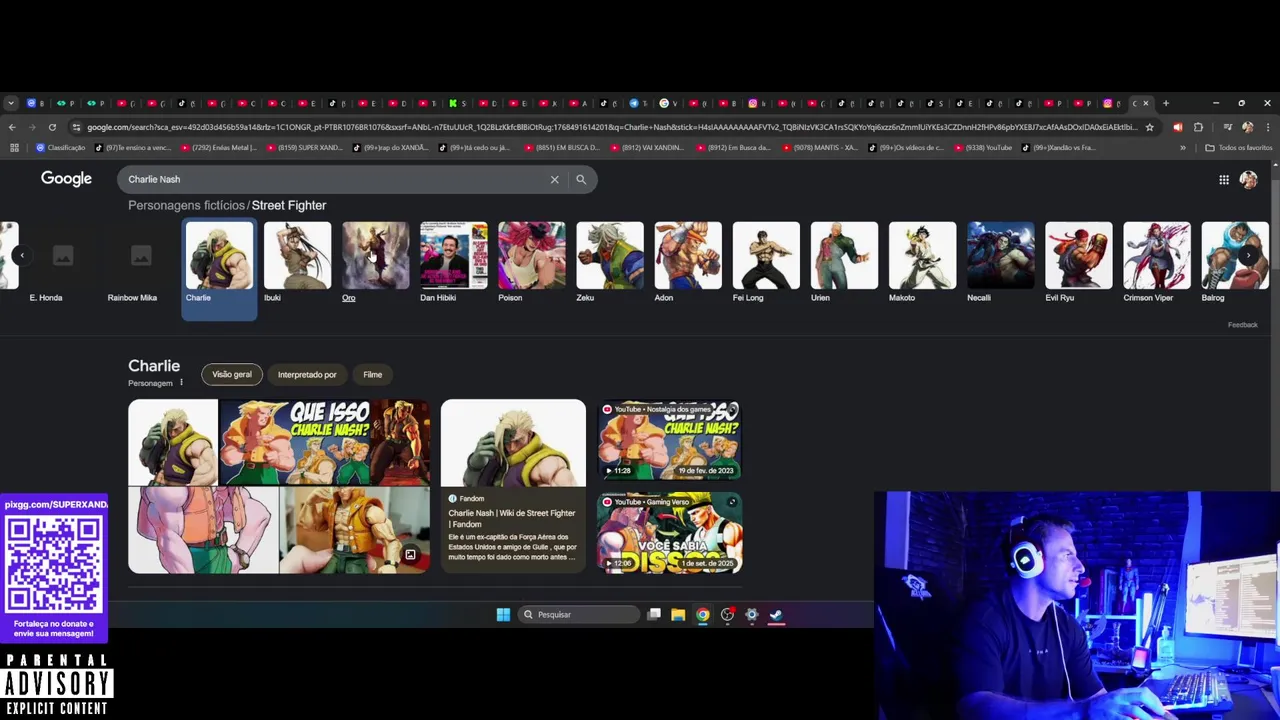Open new browser tab plus button
Screen dimensions: 1280x720
1165,103
